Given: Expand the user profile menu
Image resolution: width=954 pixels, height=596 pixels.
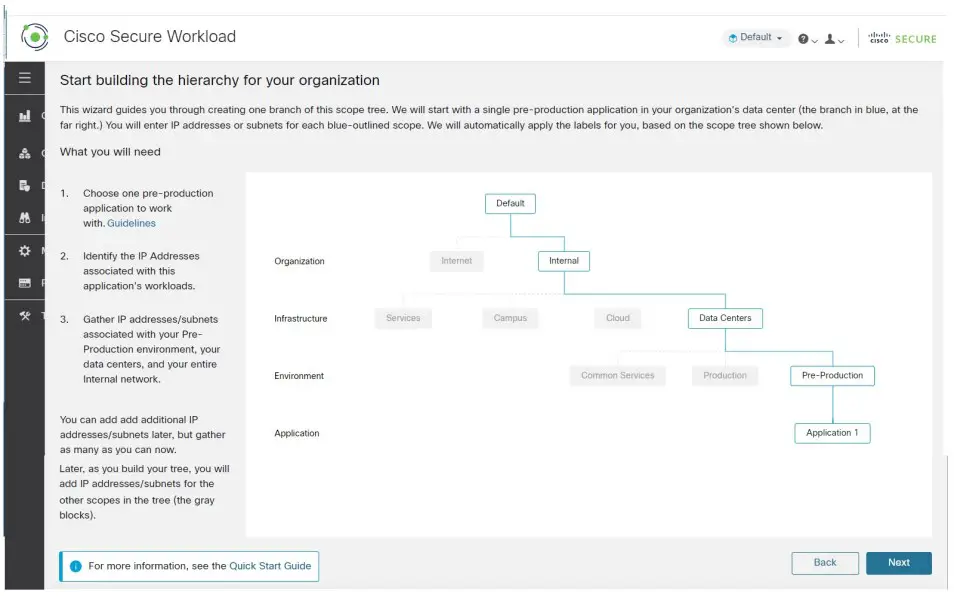Looking at the screenshot, I should tap(834, 39).
